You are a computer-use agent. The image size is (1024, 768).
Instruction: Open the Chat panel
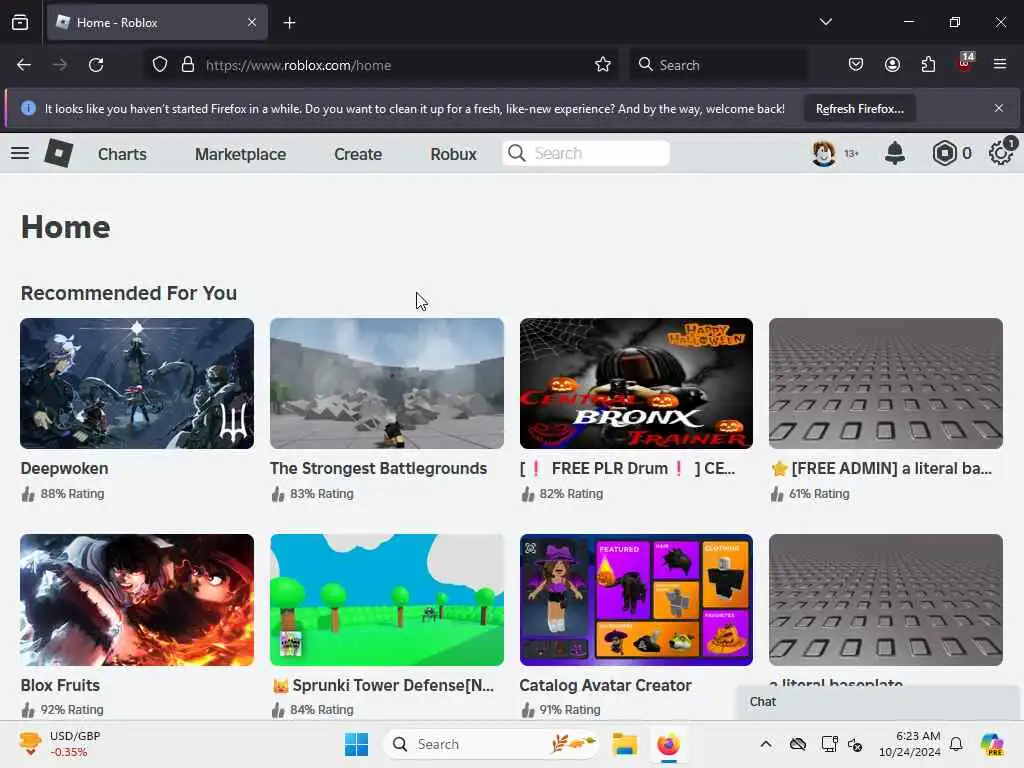[x=877, y=702]
